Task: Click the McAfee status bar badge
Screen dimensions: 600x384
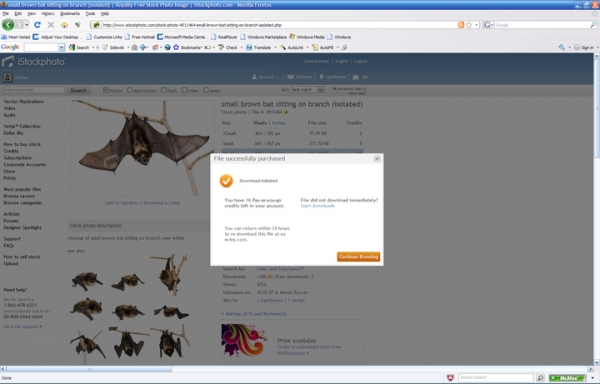Action: [x=567, y=378]
